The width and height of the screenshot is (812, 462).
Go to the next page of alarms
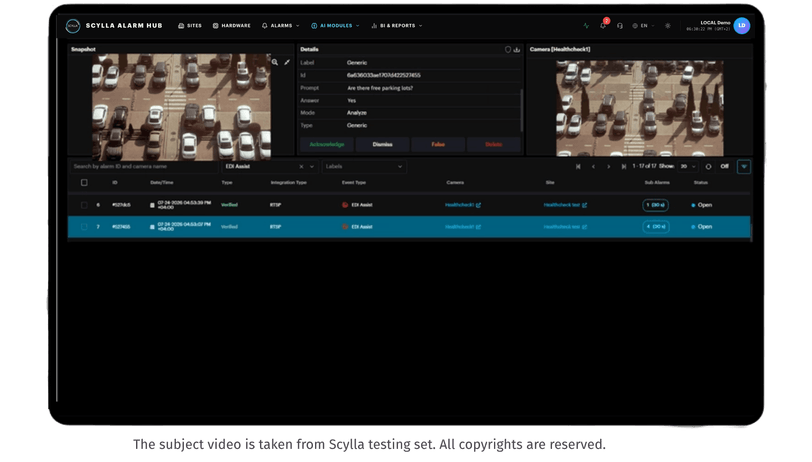pos(608,166)
